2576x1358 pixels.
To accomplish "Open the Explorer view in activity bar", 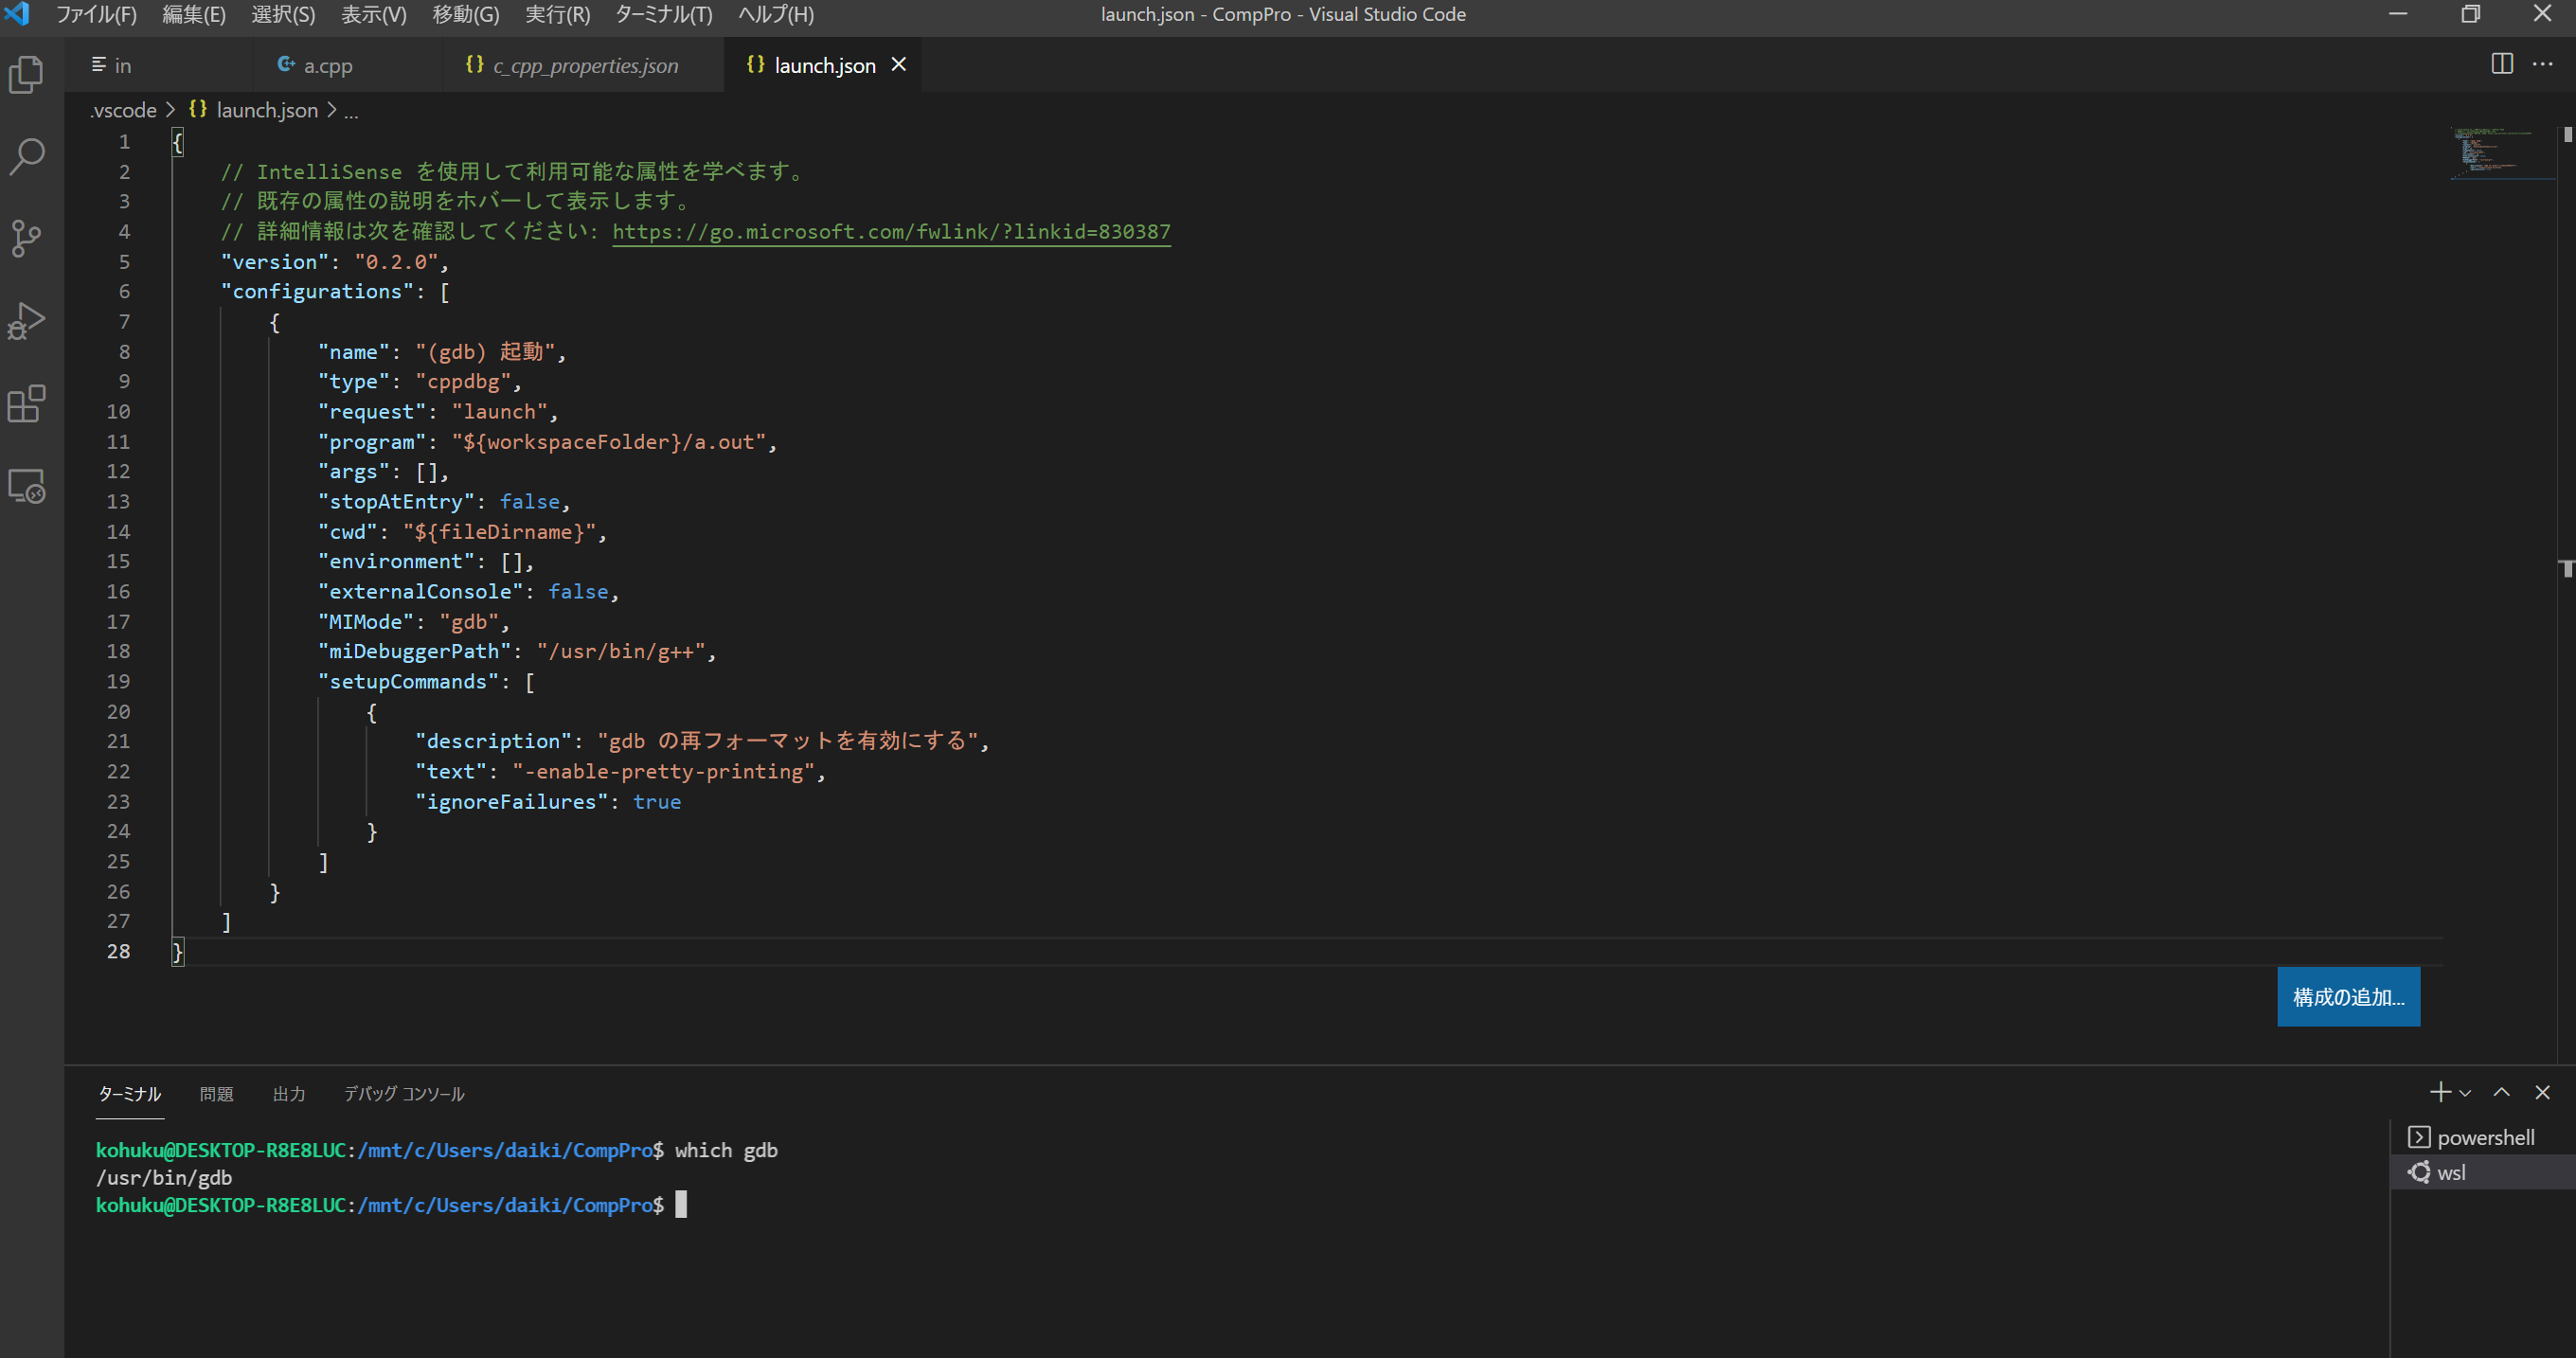I will pyautogui.click(x=27, y=74).
